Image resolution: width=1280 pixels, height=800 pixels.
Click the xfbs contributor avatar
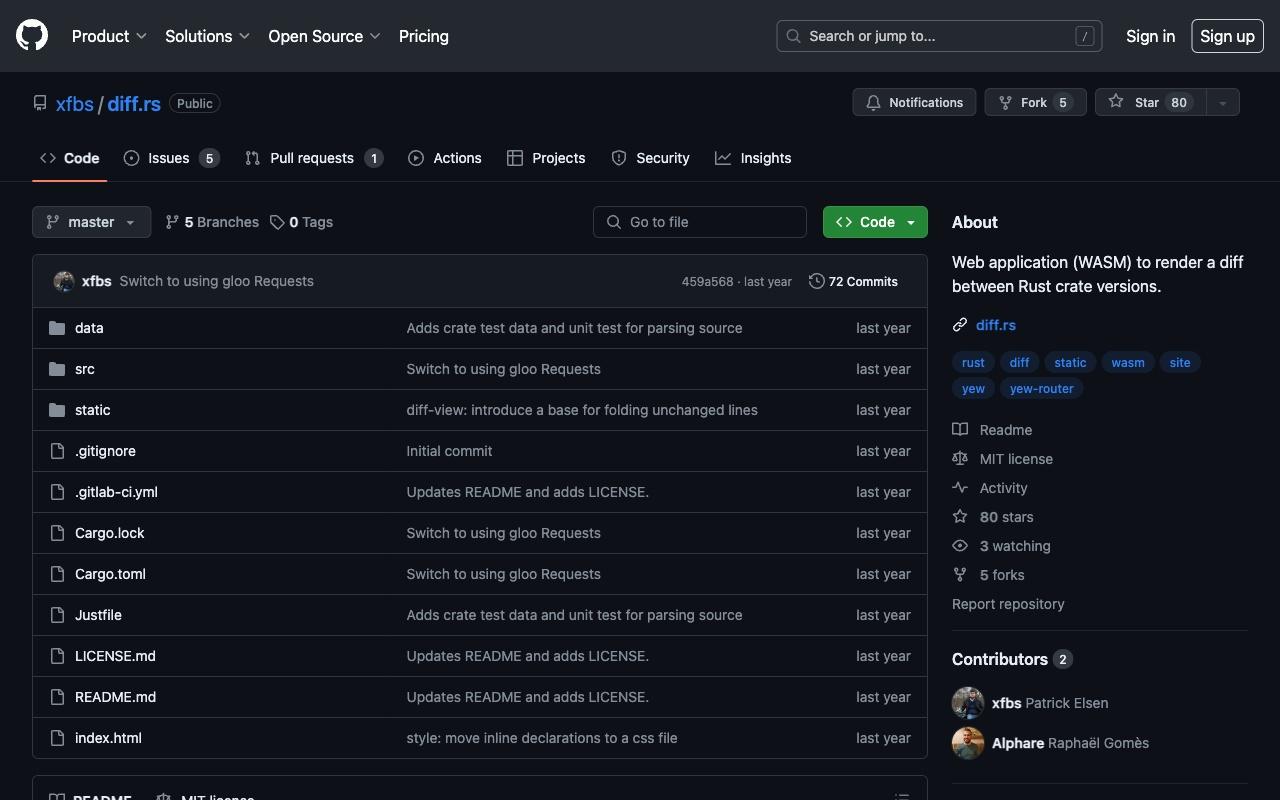coord(968,703)
